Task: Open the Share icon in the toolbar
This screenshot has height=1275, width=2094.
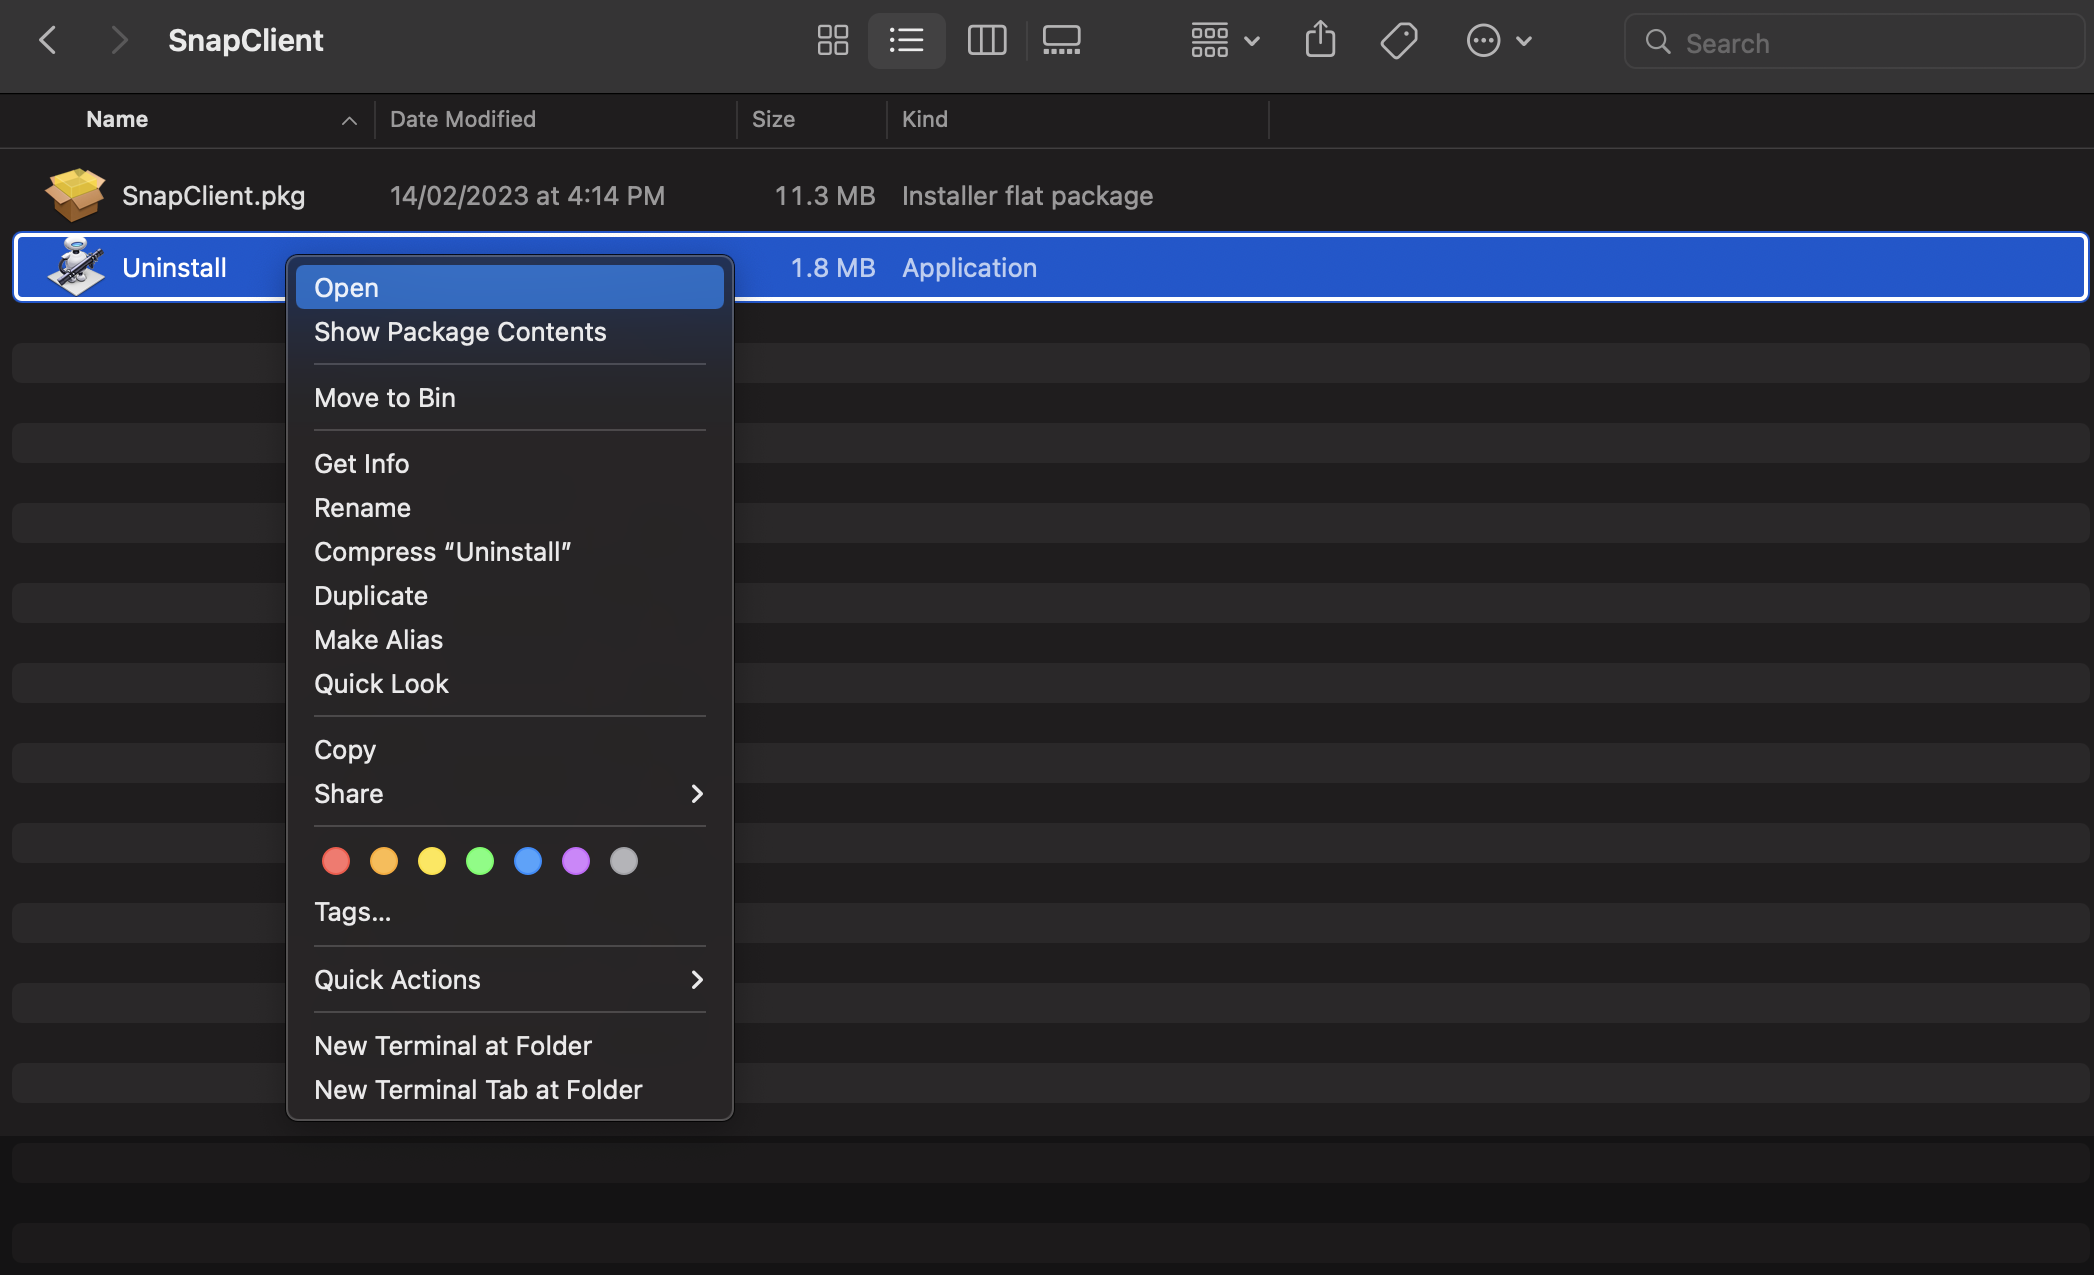Action: [x=1320, y=40]
